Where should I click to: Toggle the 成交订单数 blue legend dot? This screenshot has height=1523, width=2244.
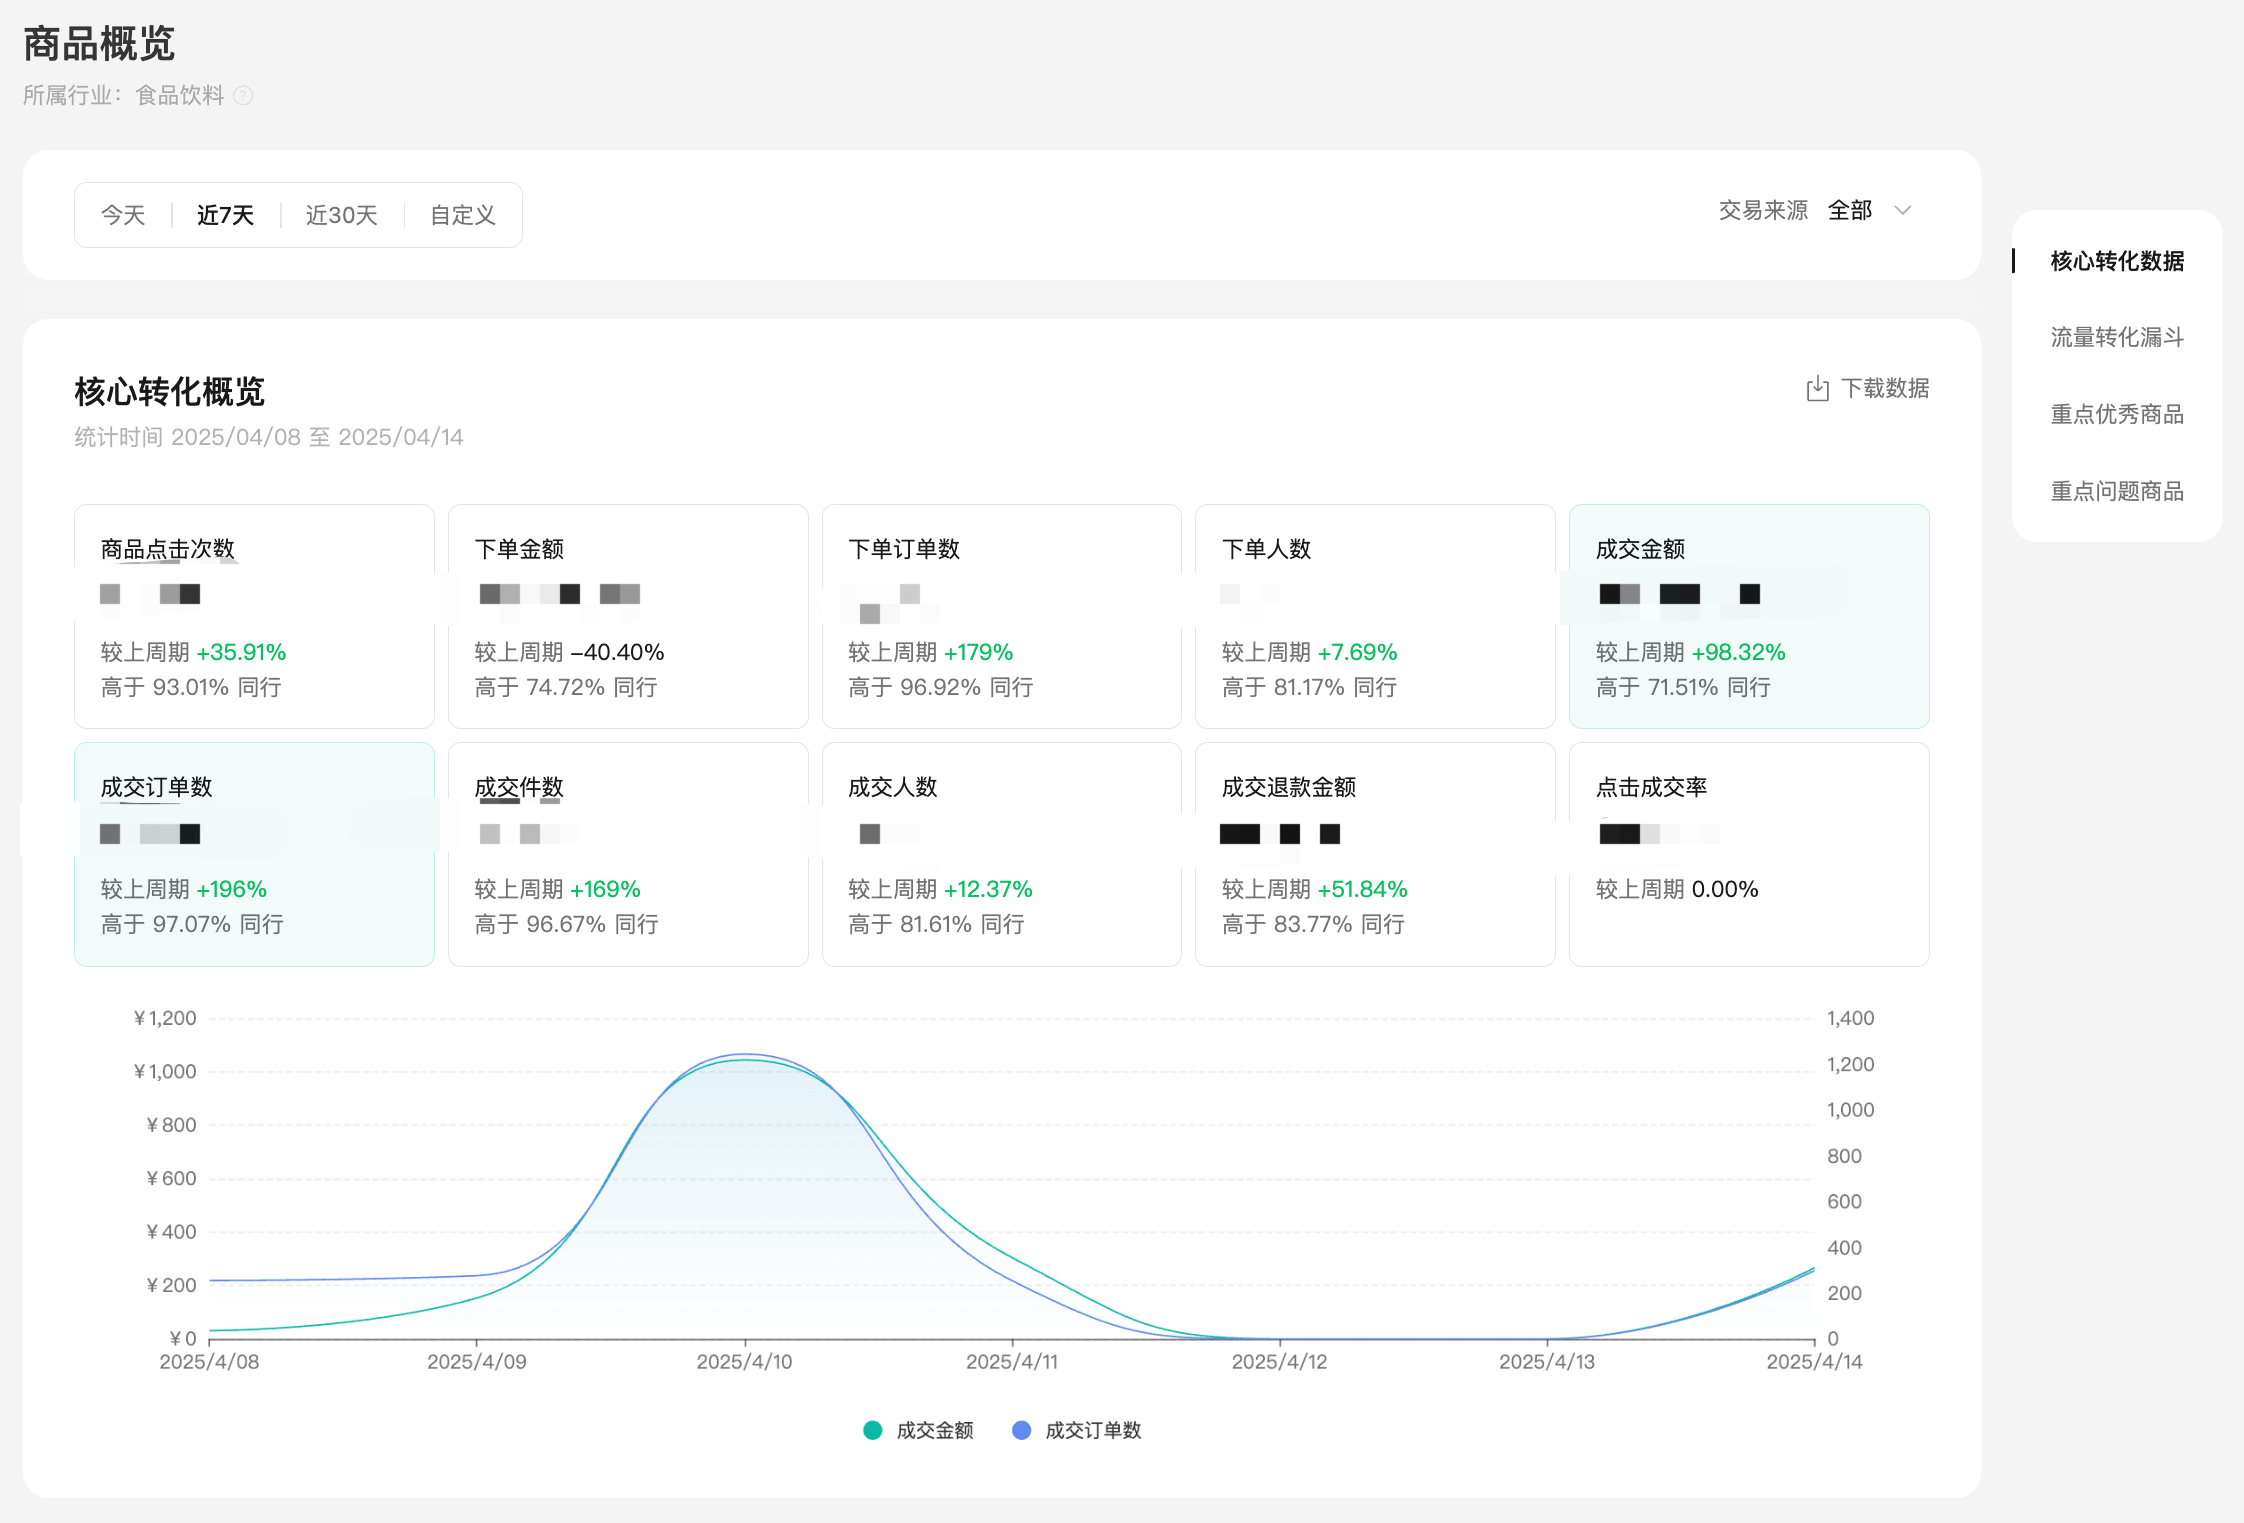[x=1021, y=1430]
